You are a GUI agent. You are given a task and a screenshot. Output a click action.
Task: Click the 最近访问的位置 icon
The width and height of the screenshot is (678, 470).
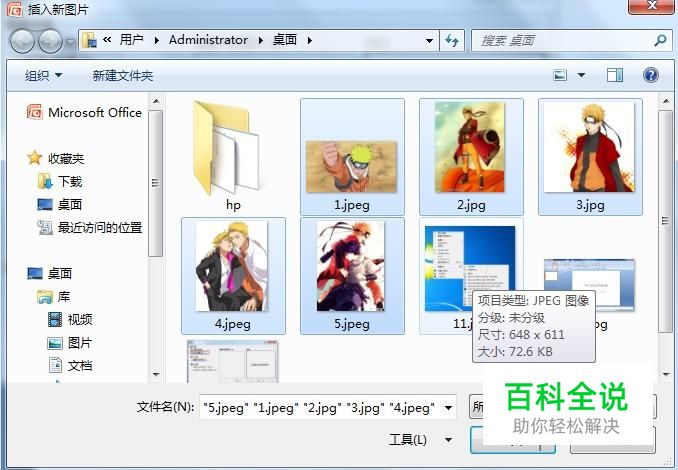[45, 227]
